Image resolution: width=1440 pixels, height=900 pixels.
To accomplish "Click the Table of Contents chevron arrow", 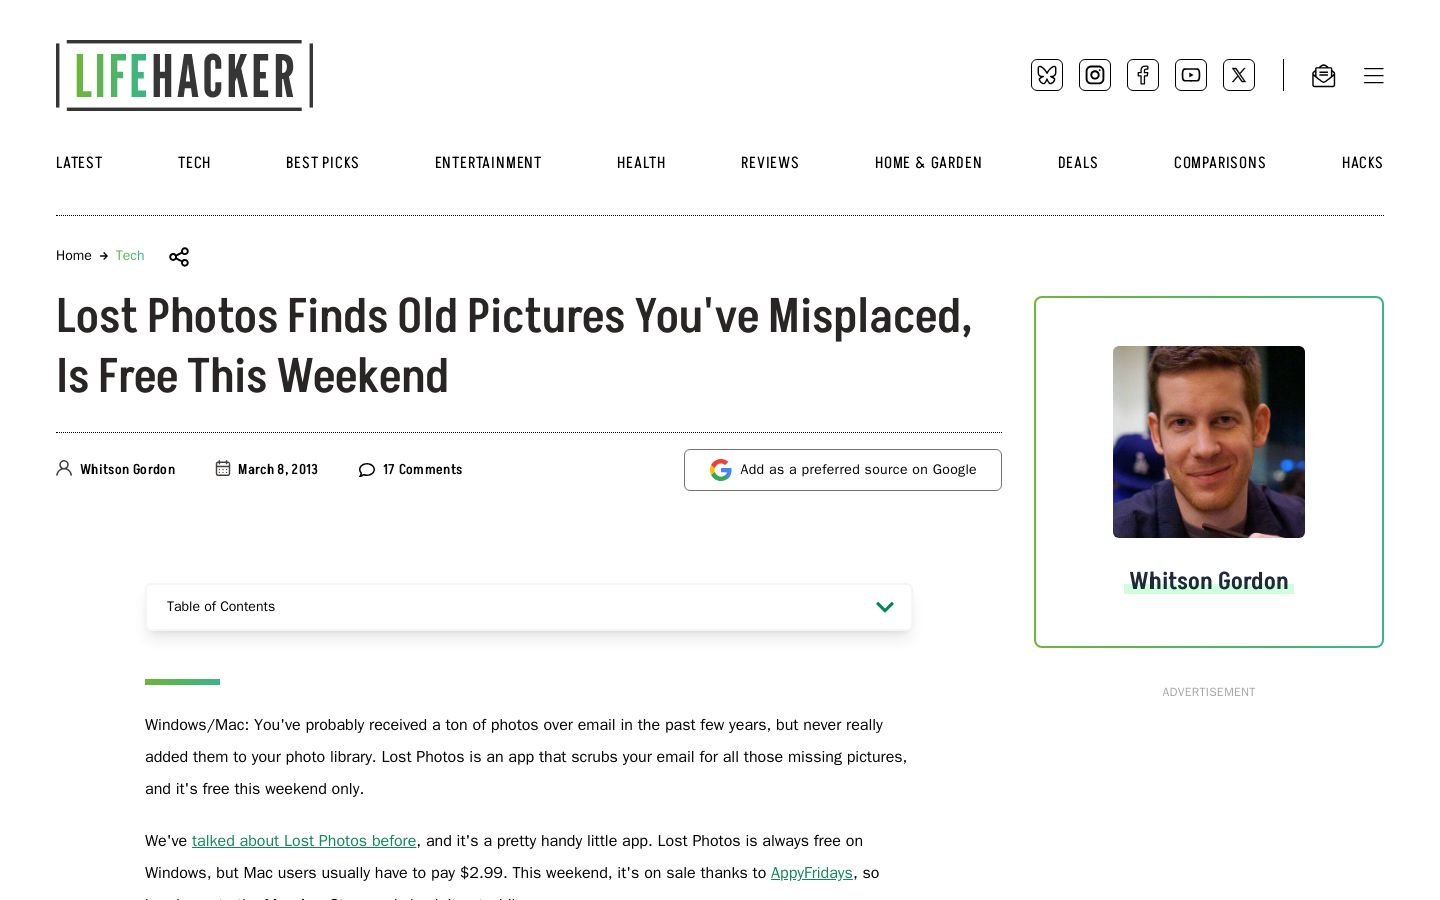I will (885, 607).
